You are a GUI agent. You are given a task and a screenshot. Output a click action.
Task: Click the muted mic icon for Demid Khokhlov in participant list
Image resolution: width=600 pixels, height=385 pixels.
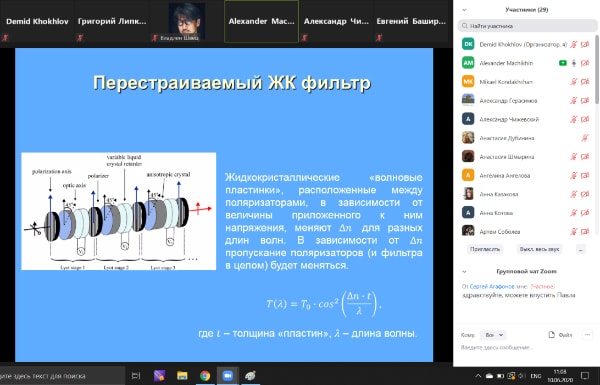pos(574,44)
